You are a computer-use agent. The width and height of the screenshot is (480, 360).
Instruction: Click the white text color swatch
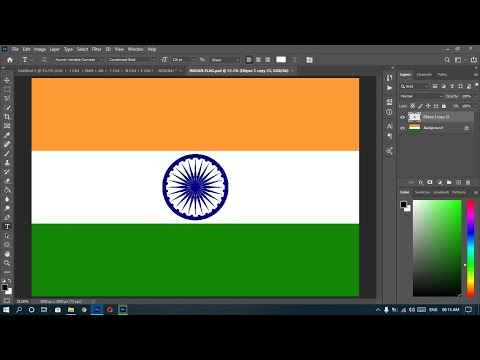pyautogui.click(x=281, y=59)
